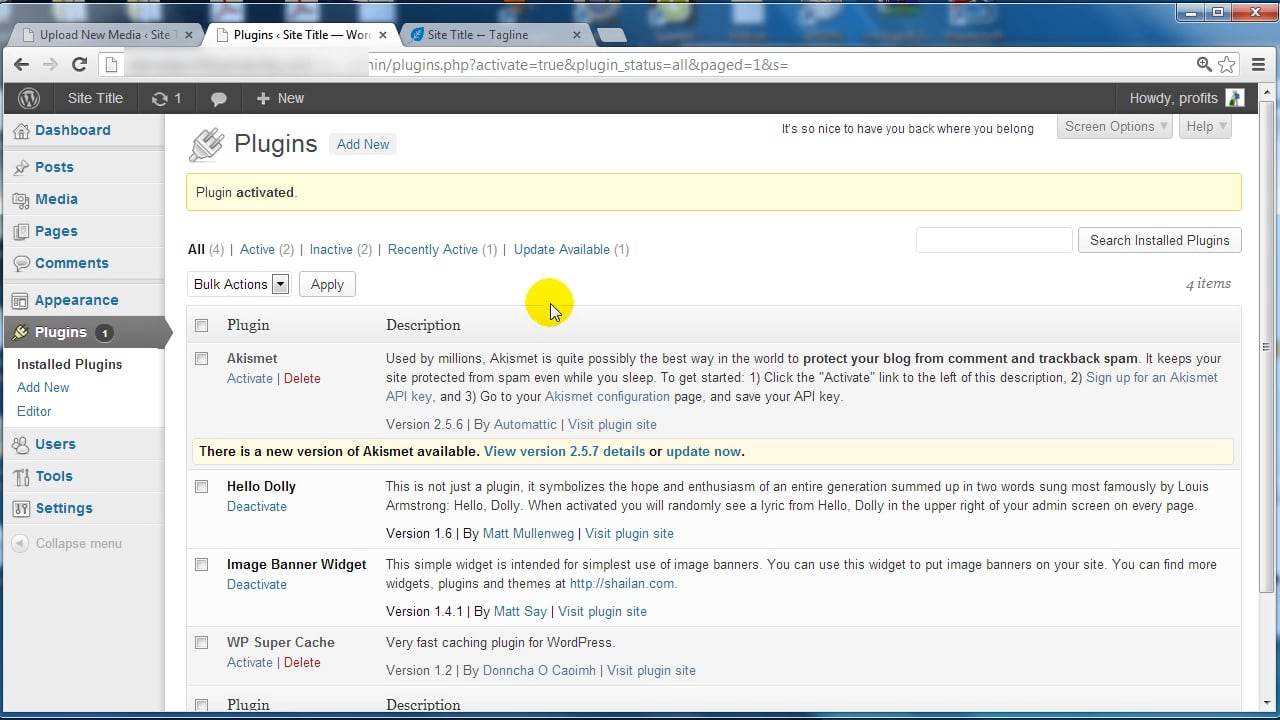Open comments via the speech bubble icon
The height and width of the screenshot is (720, 1280).
[218, 97]
